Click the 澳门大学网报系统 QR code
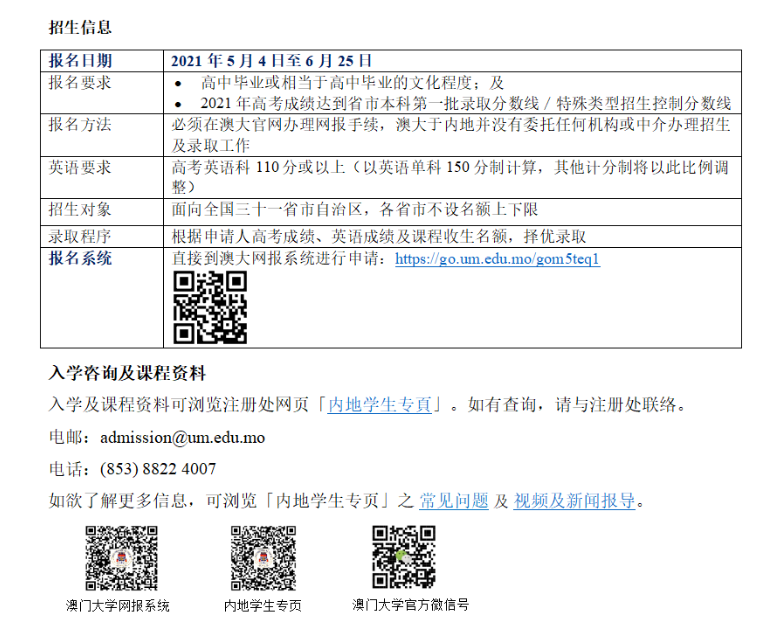This screenshot has width=775, height=618. pyautogui.click(x=121, y=558)
